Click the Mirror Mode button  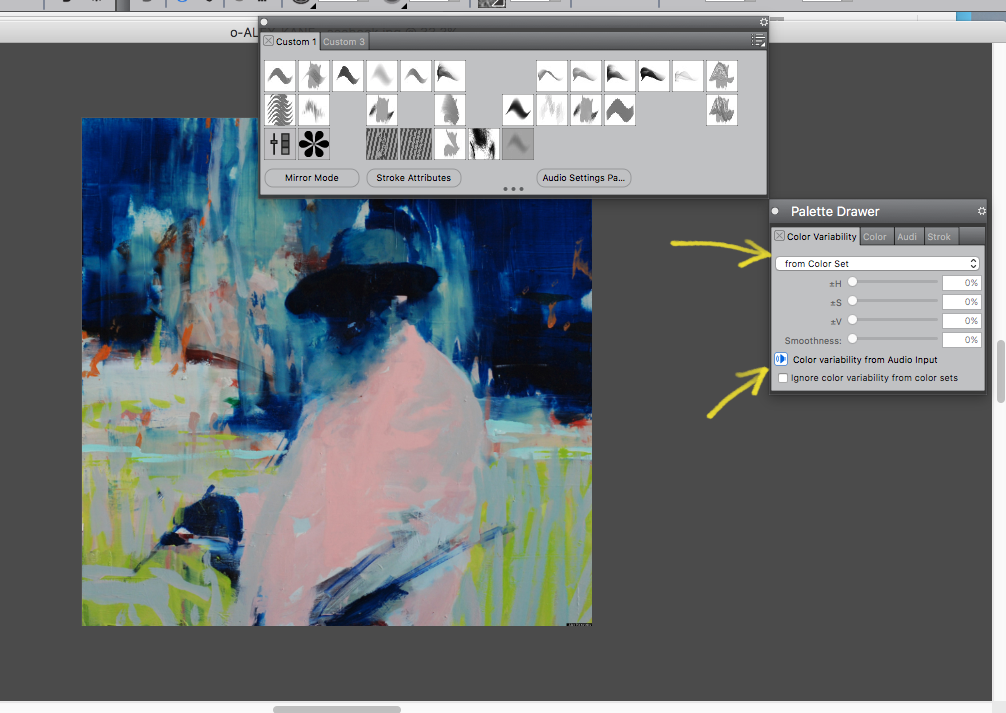311,178
